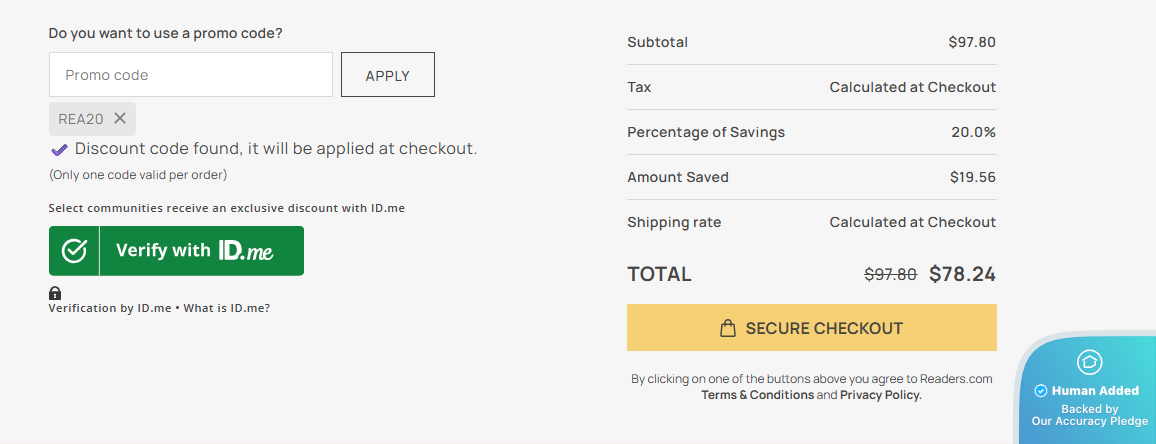Click the padlock icon above Verification by ID.me
The width and height of the screenshot is (1156, 444).
(55, 293)
